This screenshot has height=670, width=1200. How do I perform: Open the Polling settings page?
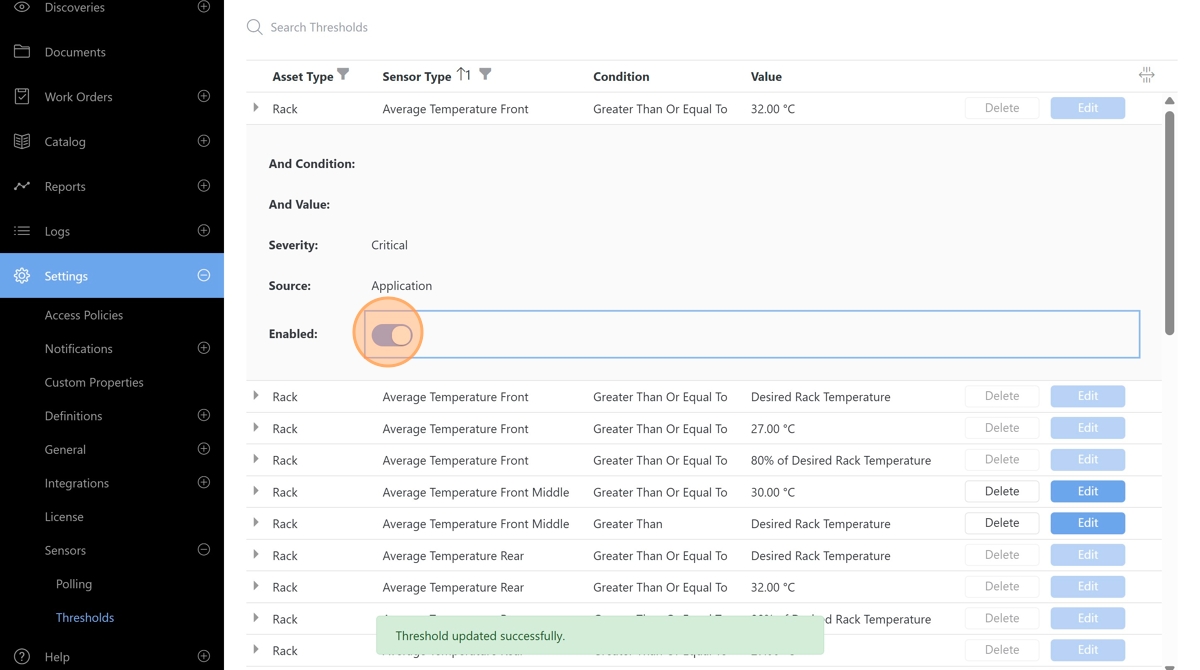point(74,584)
